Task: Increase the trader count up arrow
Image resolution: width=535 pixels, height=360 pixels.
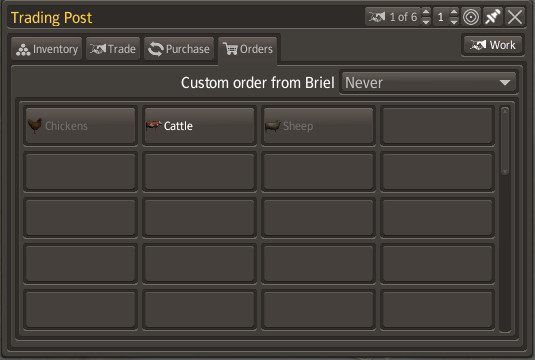Action: pyautogui.click(x=426, y=12)
